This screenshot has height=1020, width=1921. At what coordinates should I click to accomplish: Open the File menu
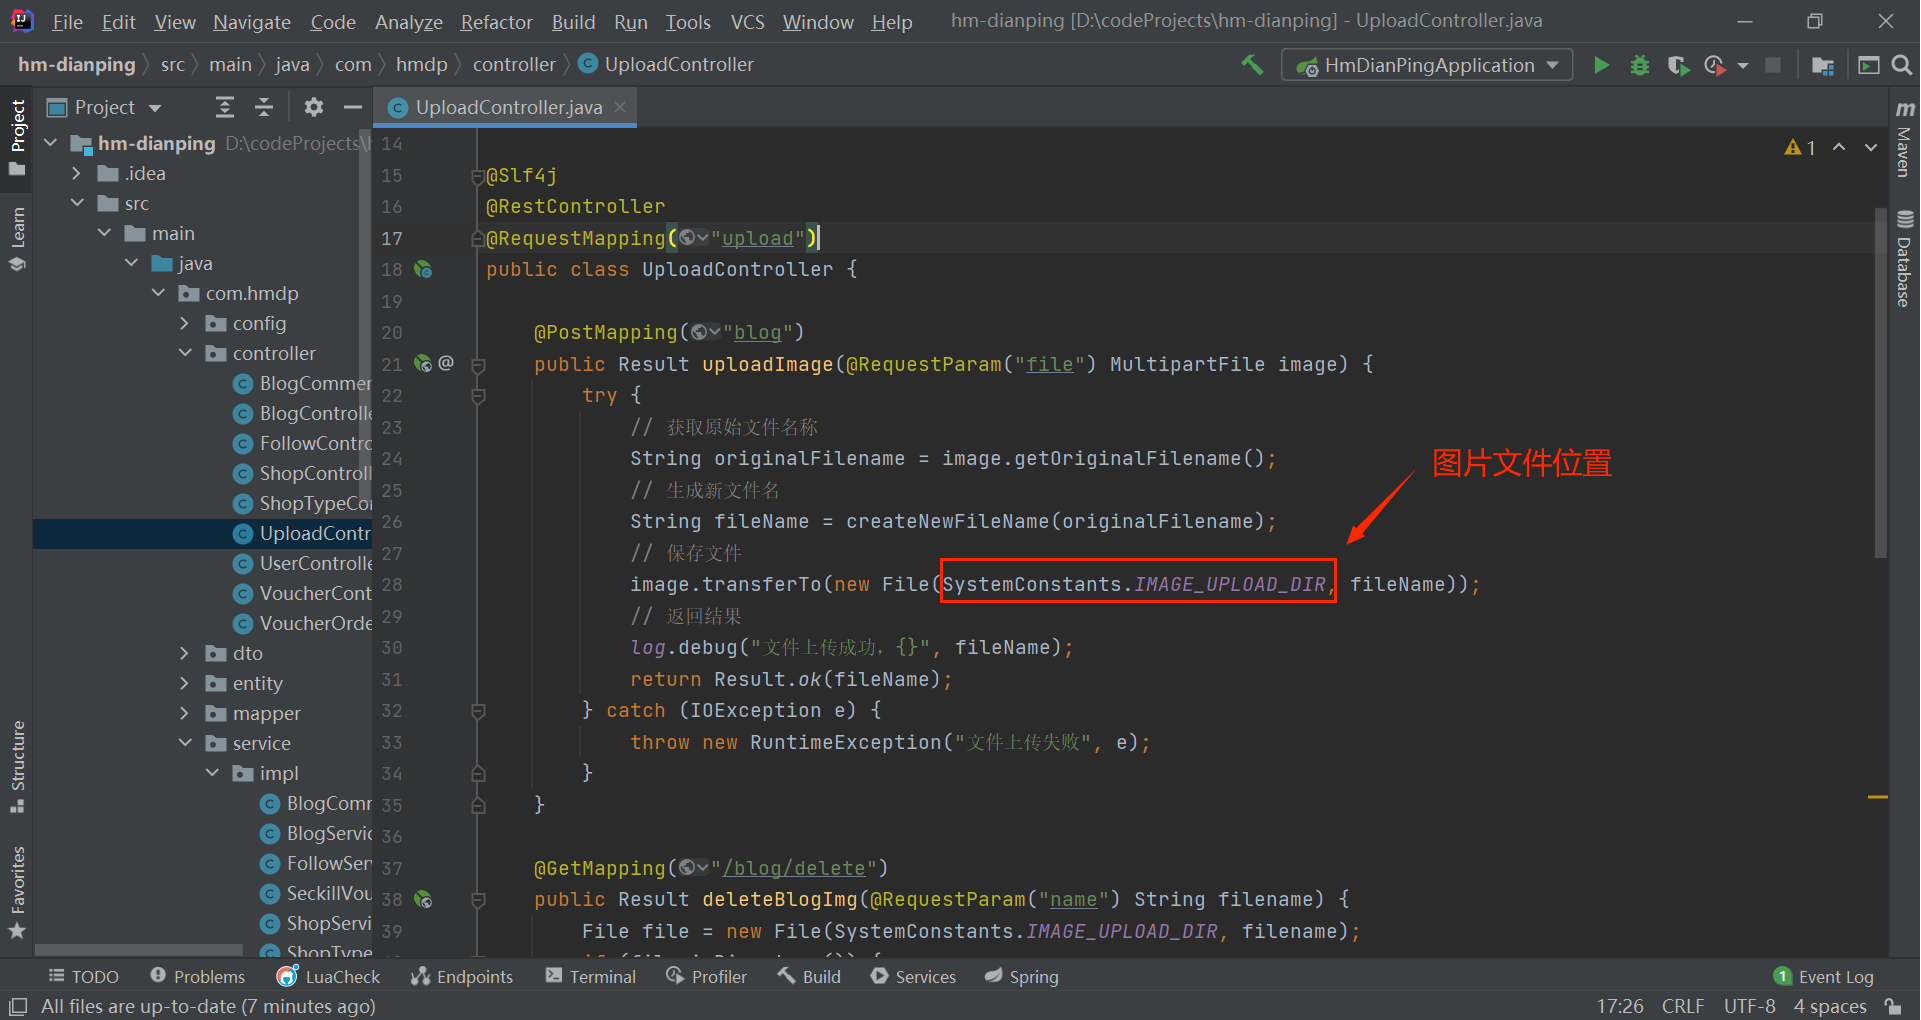click(67, 21)
